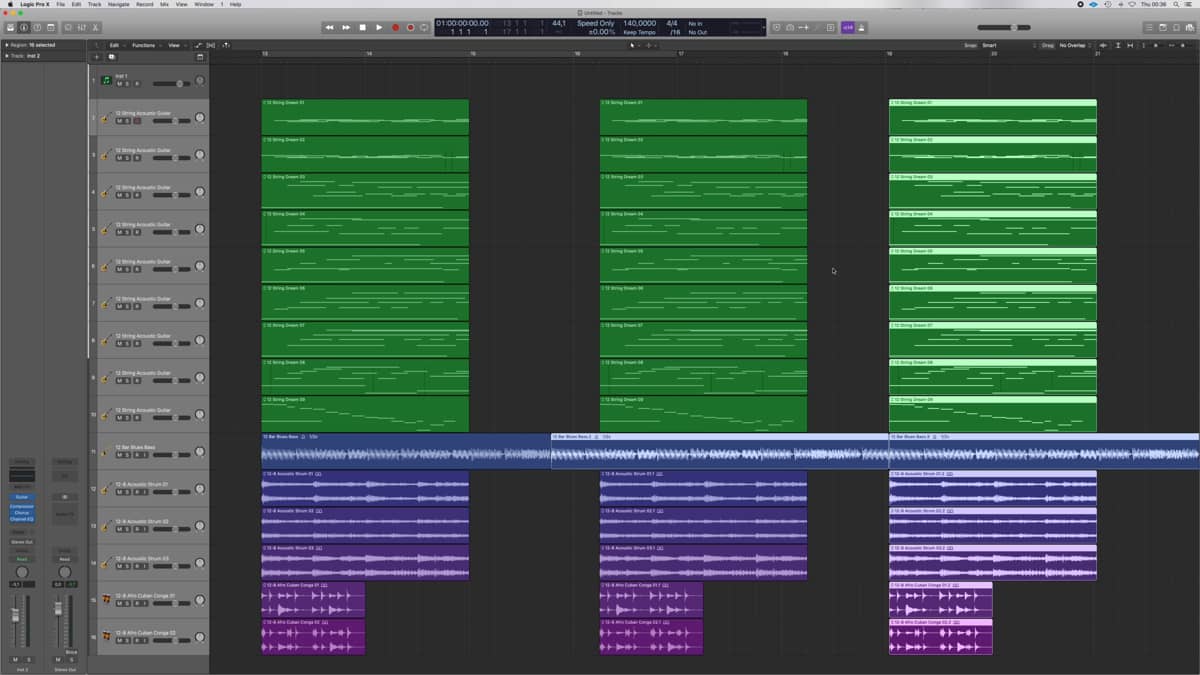
Task: Open the Mix menu
Action: (x=164, y=4)
